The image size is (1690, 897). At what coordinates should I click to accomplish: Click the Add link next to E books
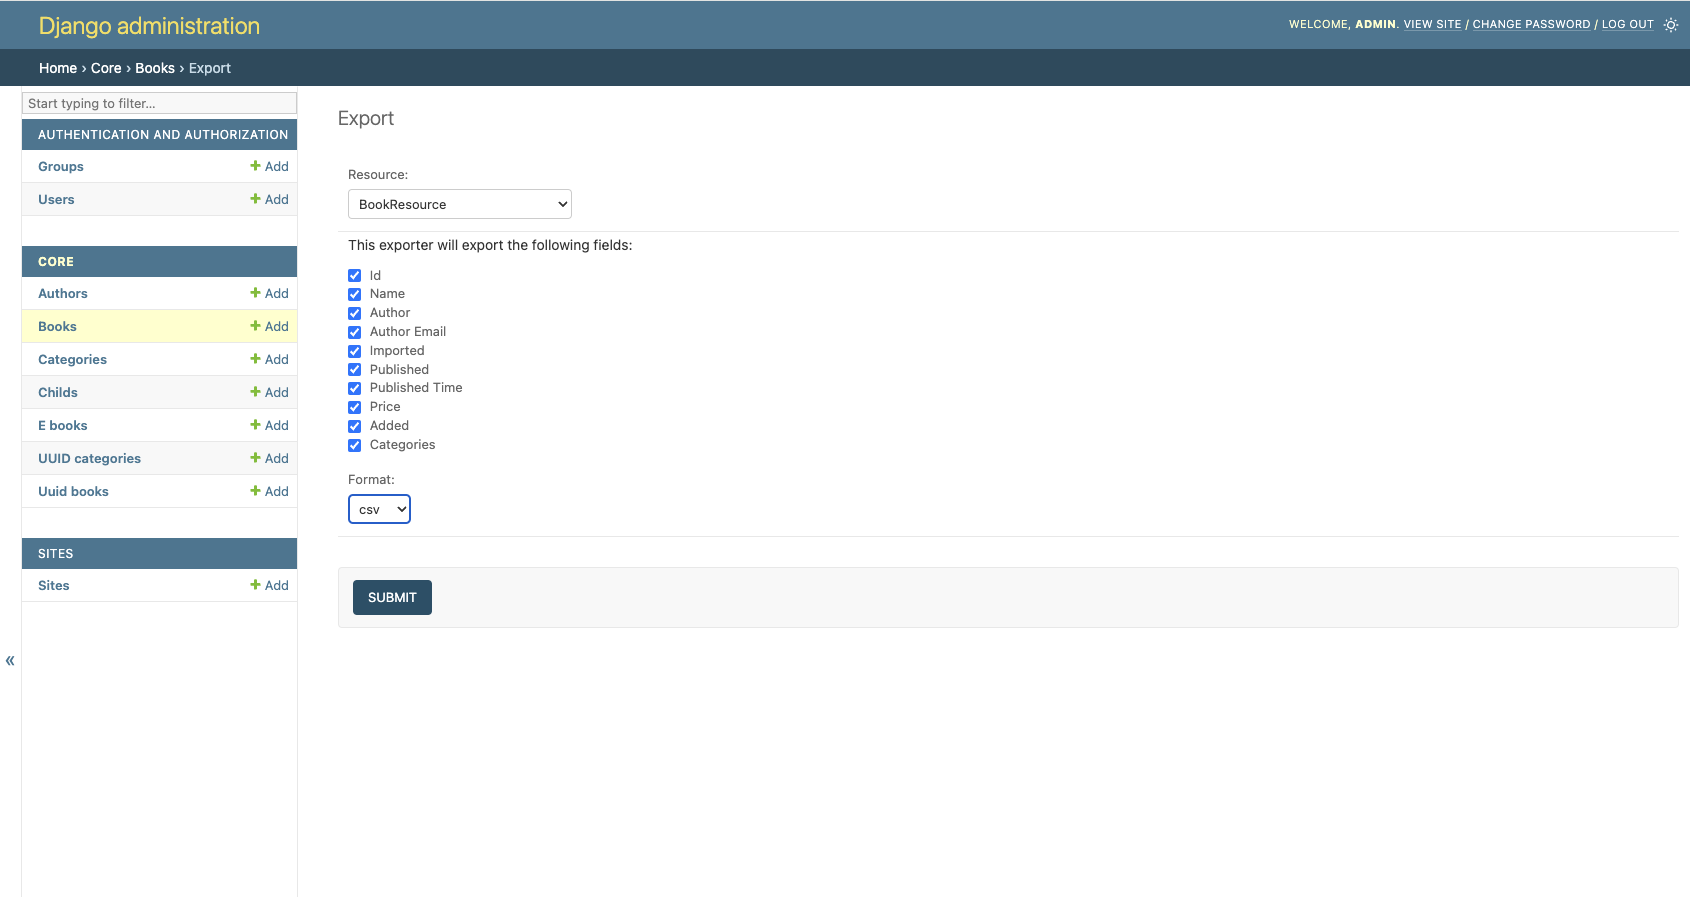269,425
